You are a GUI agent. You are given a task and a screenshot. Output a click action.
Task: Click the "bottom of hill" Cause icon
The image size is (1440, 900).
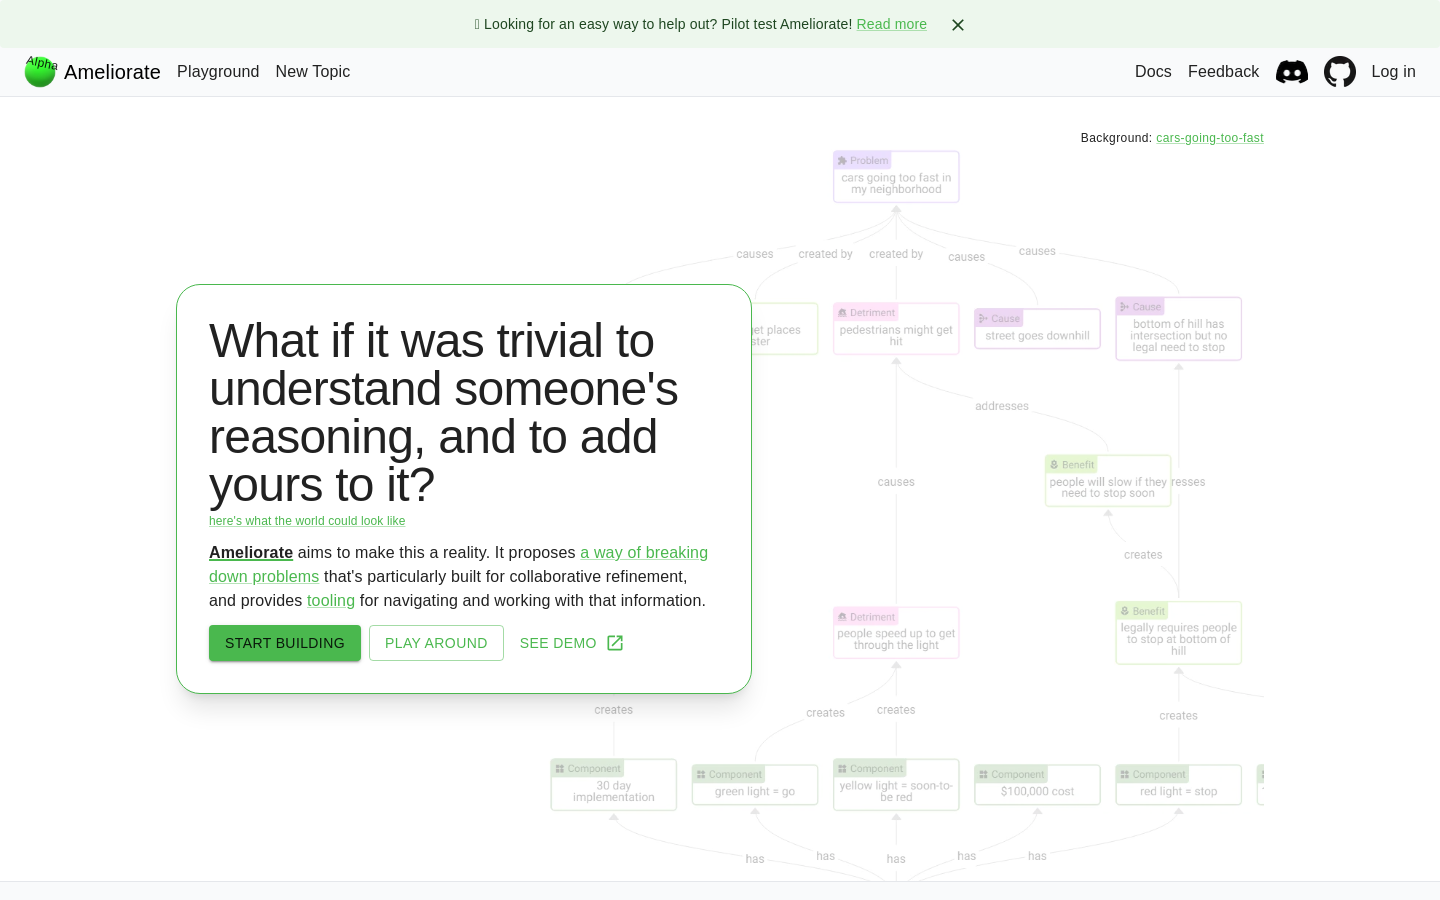(1124, 307)
